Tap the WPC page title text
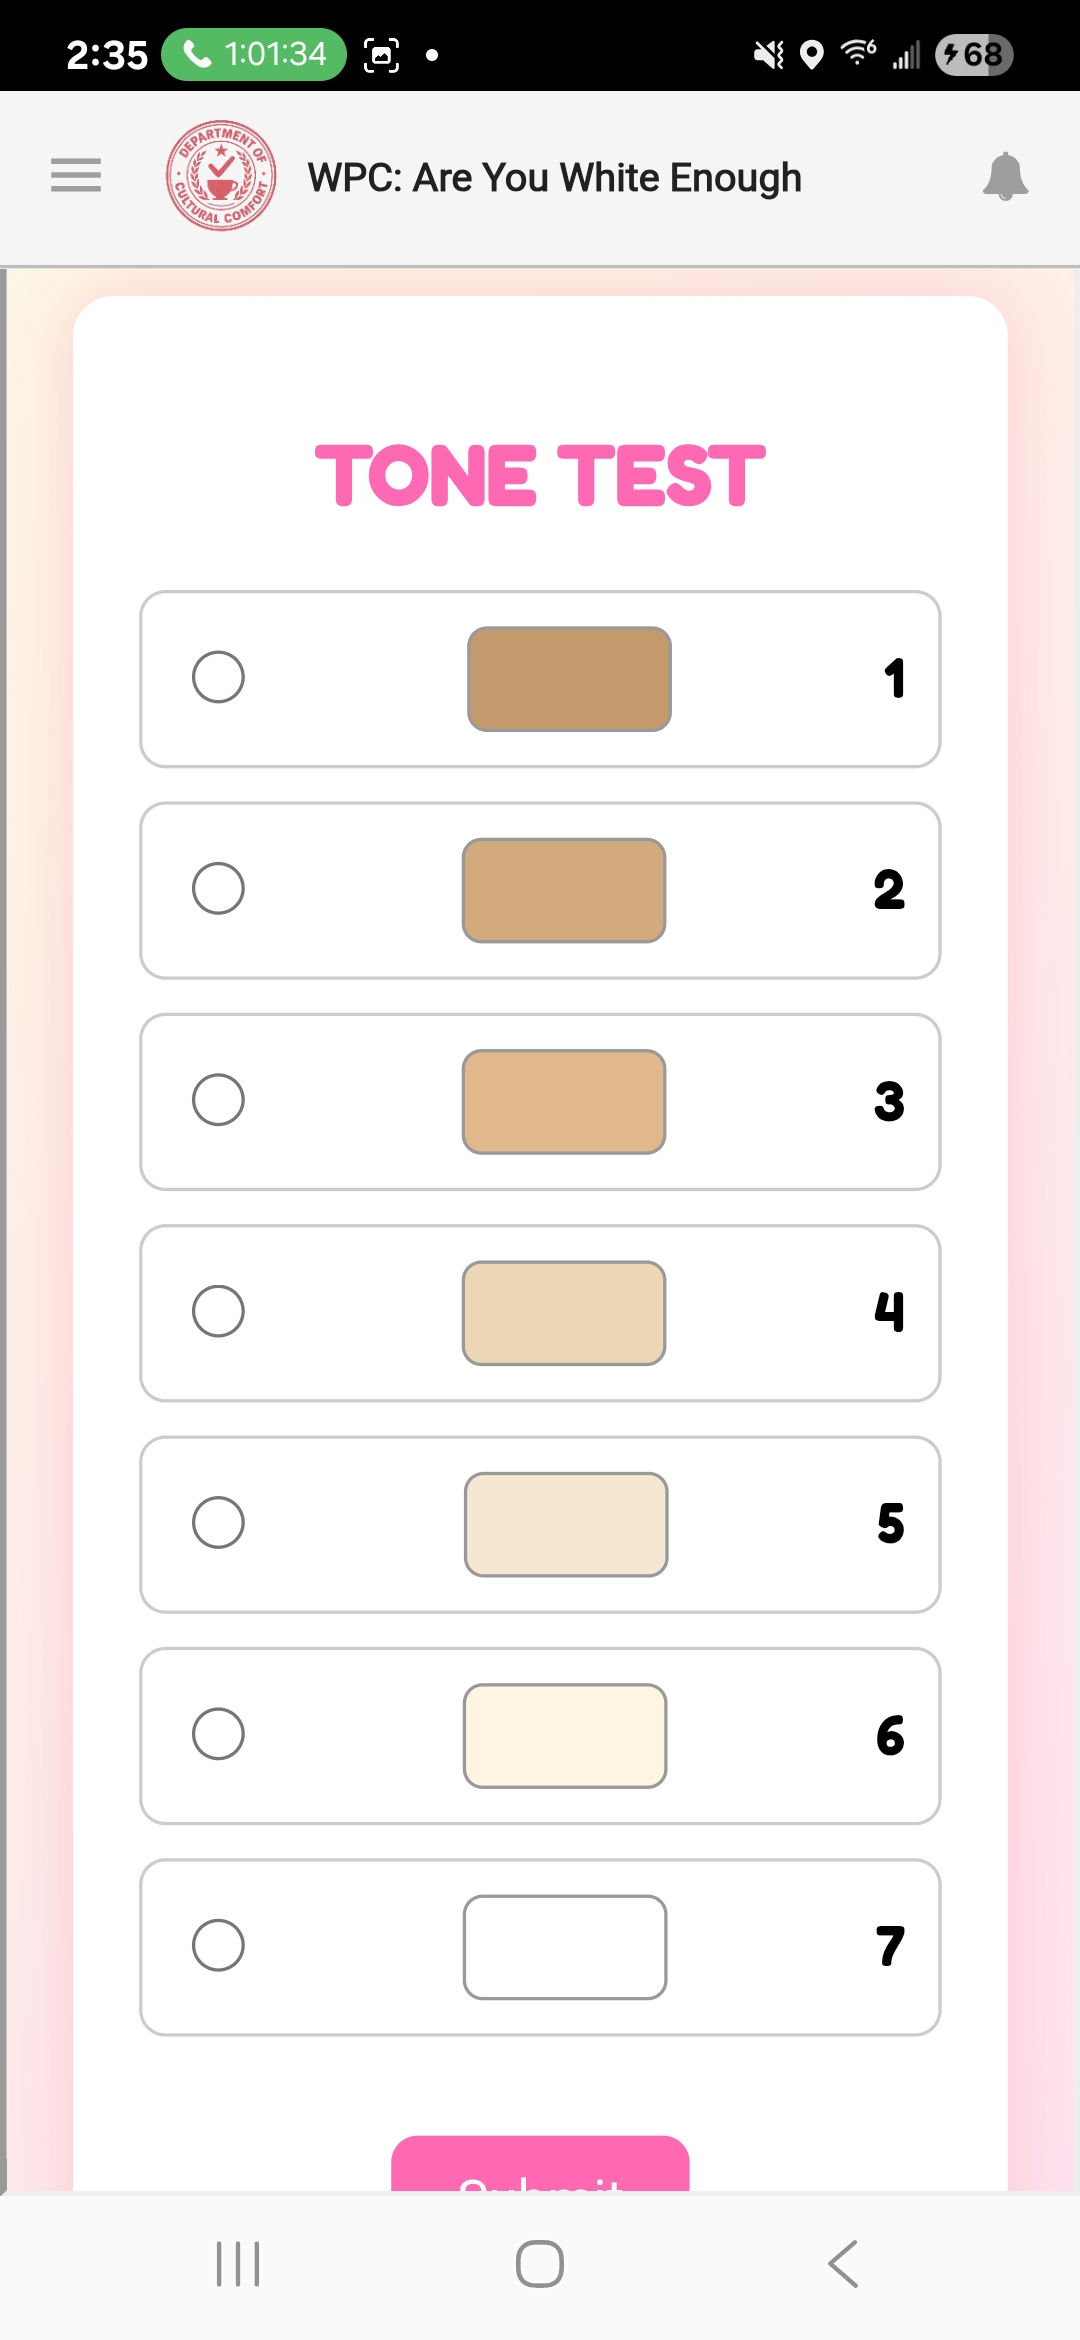Viewport: 1080px width, 2340px height. [x=554, y=178]
